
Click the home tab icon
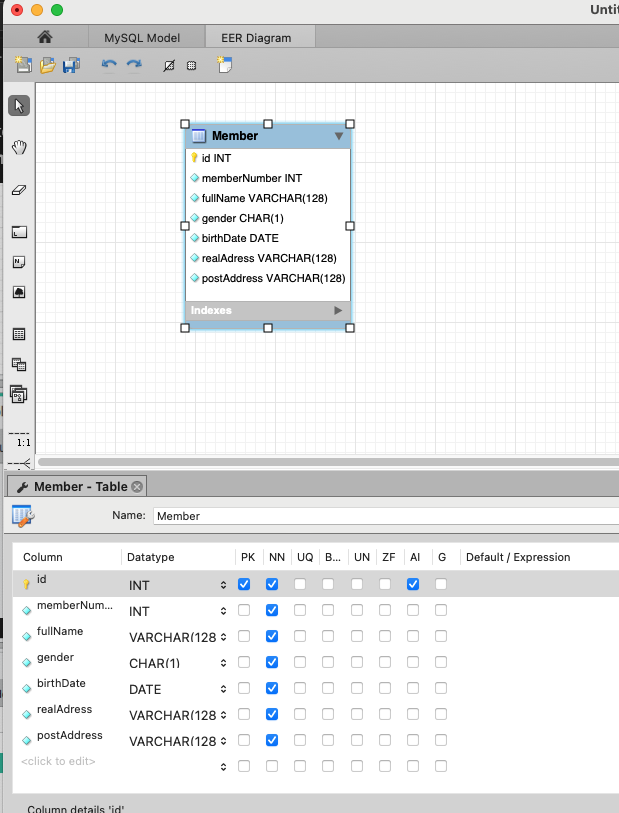44,38
